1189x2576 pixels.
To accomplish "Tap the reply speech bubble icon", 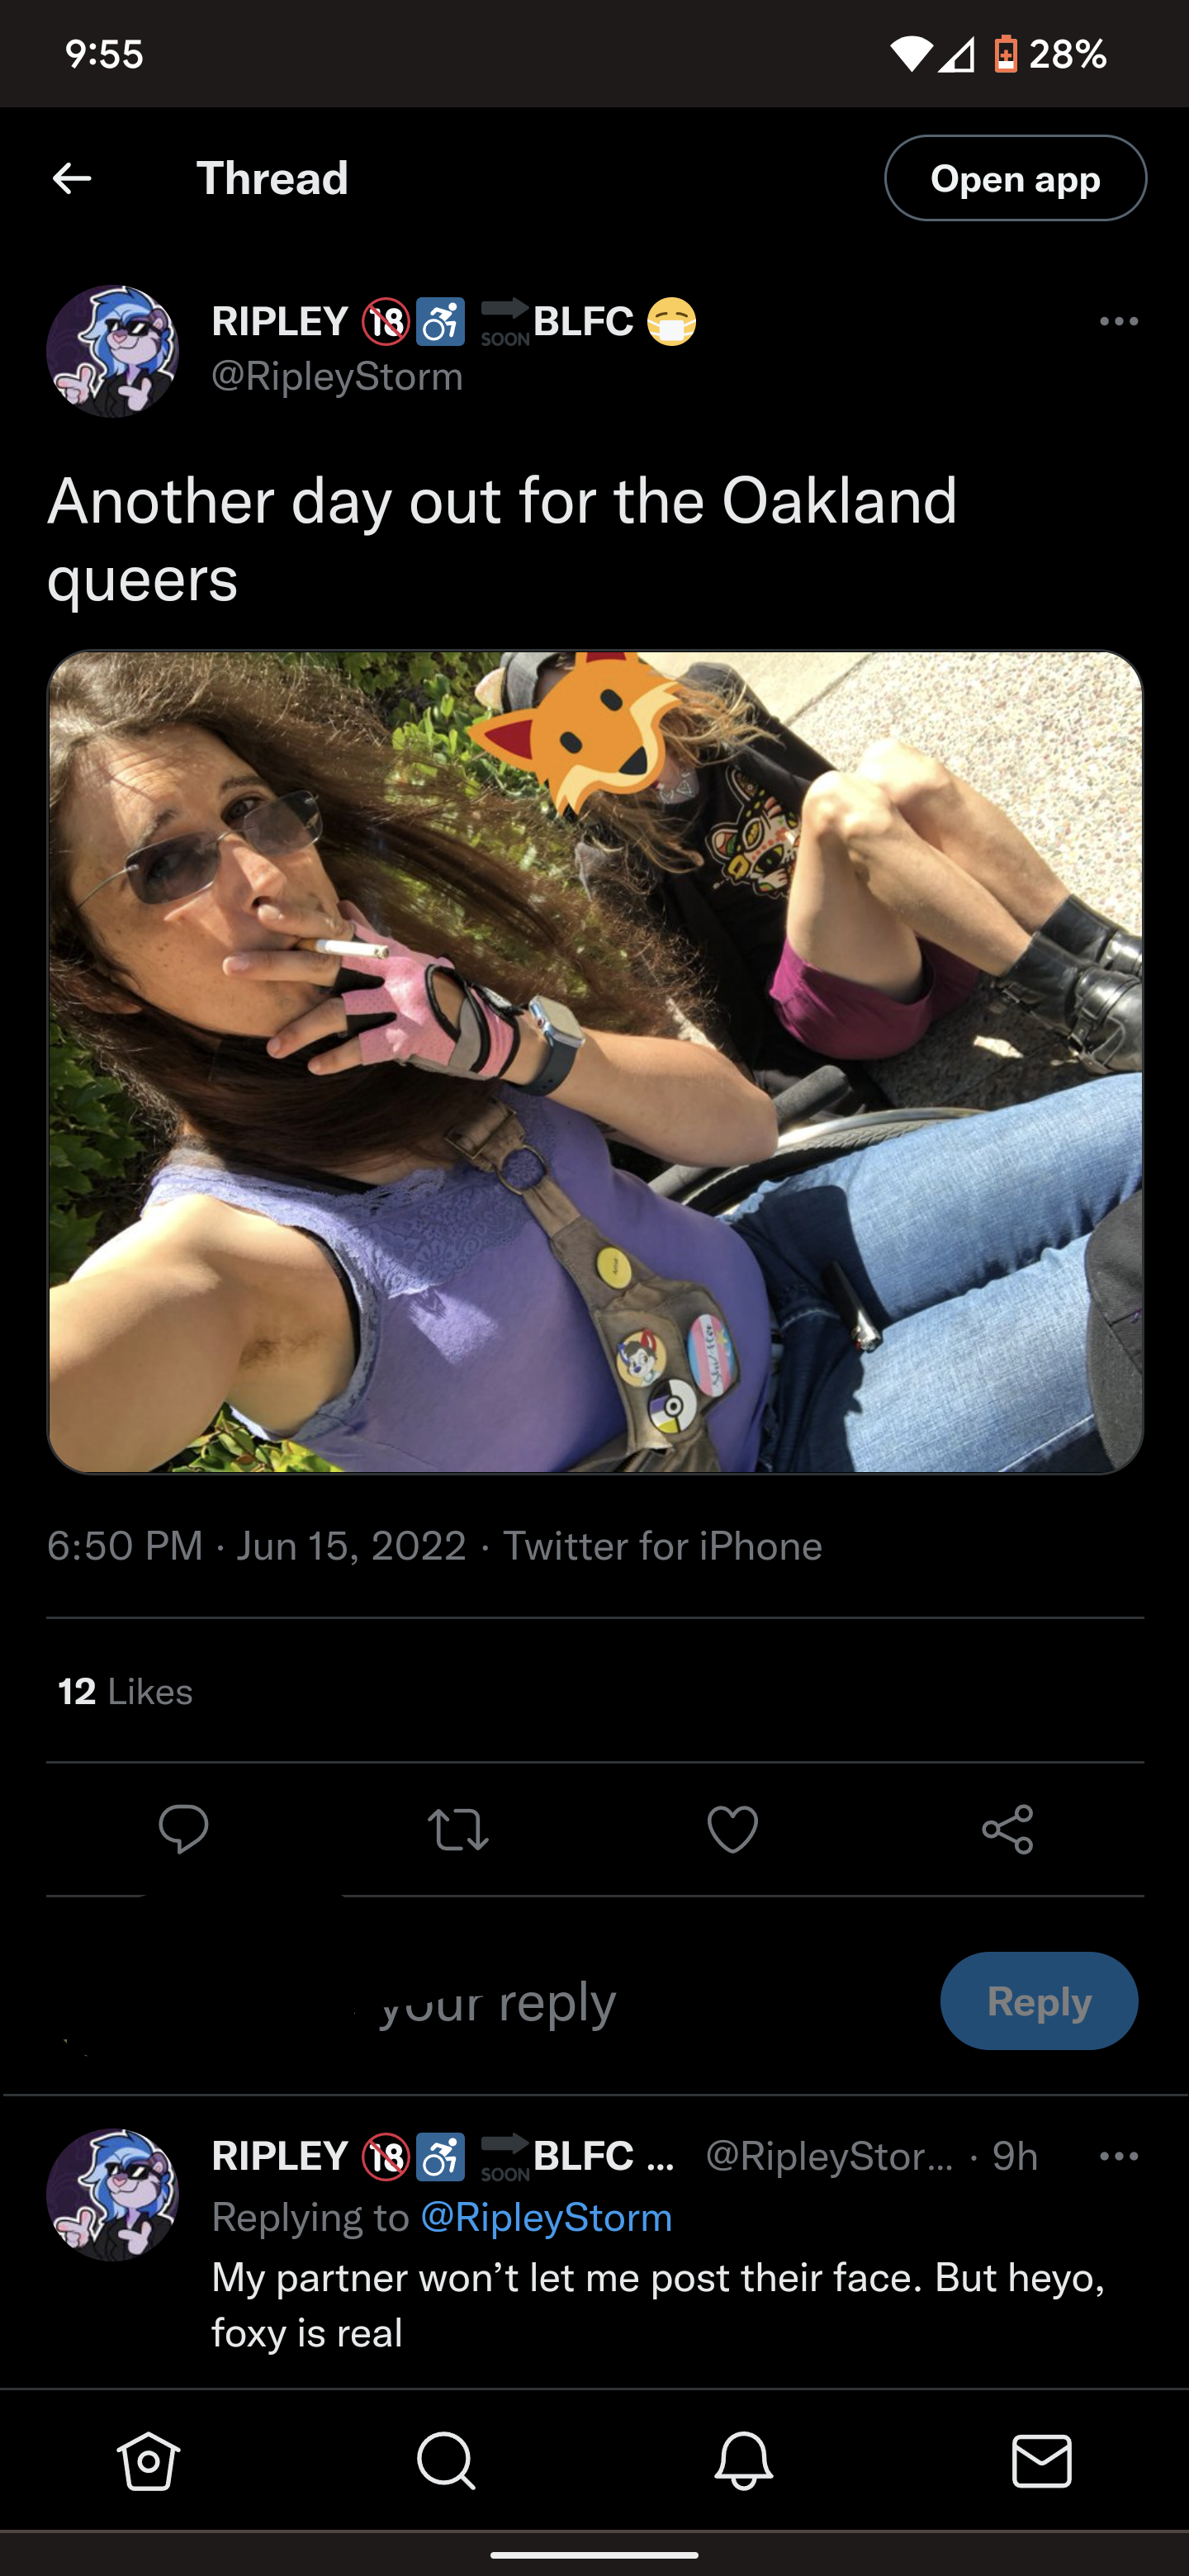I will click(x=184, y=1829).
